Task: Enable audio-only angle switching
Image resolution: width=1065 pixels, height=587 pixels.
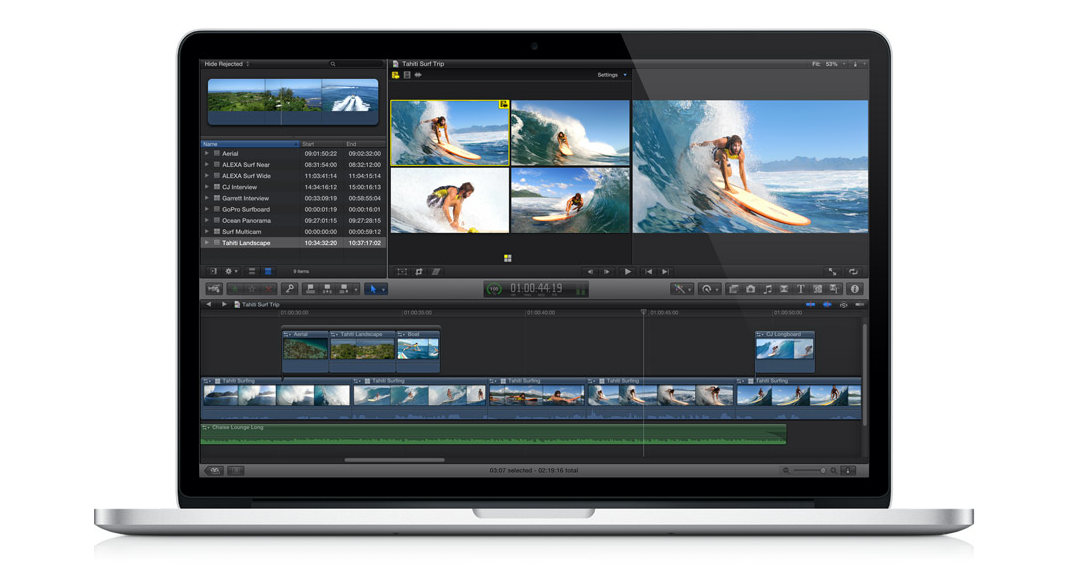Action: pos(418,75)
